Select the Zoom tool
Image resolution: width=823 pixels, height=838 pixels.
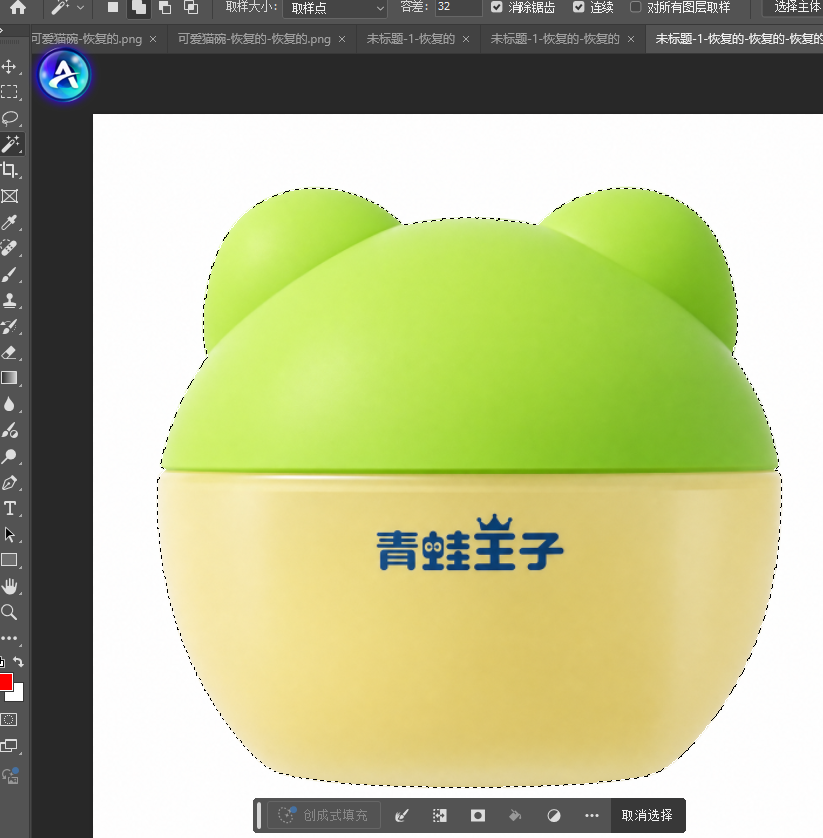click(x=9, y=612)
